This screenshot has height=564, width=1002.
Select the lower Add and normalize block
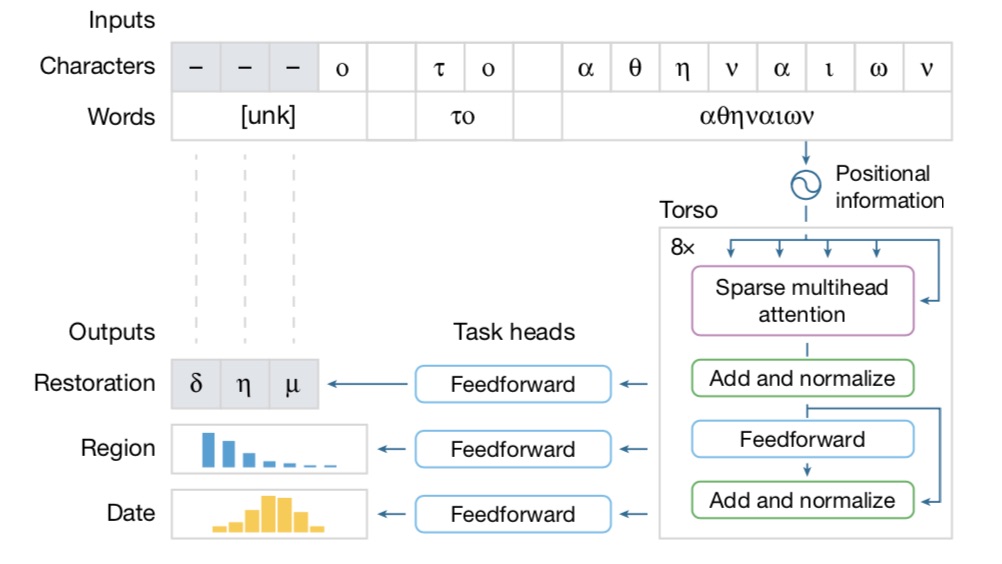[802, 500]
